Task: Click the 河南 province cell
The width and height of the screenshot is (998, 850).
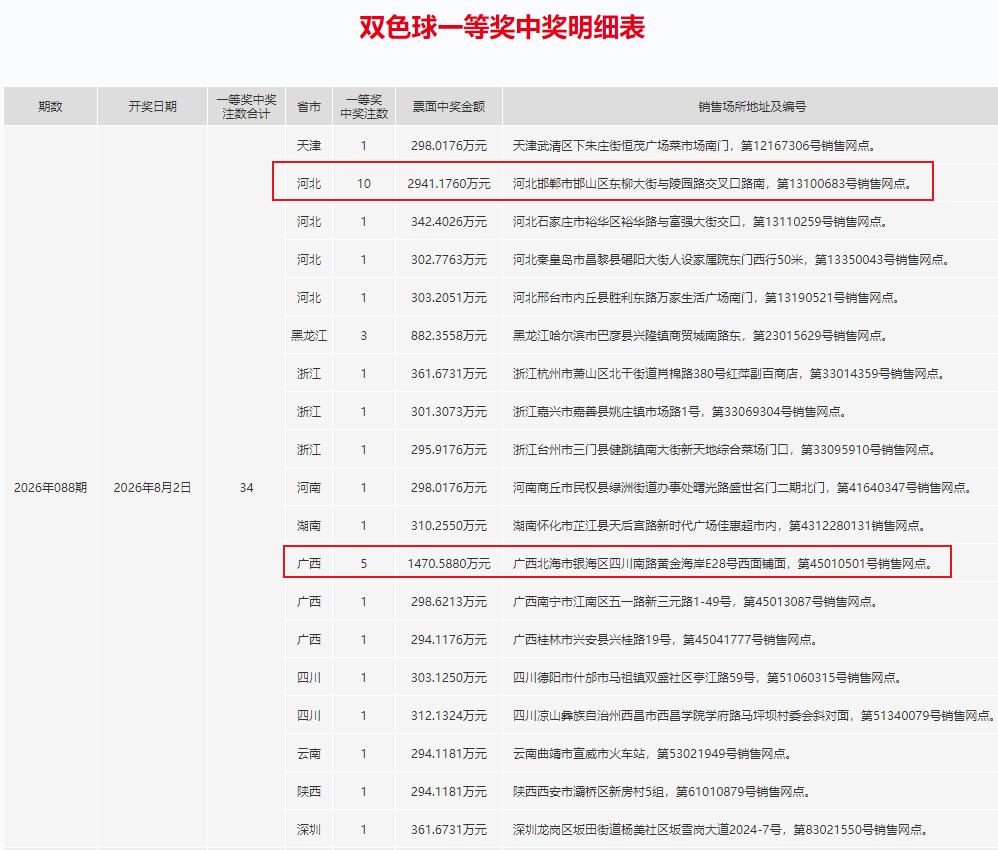Action: coord(309,488)
